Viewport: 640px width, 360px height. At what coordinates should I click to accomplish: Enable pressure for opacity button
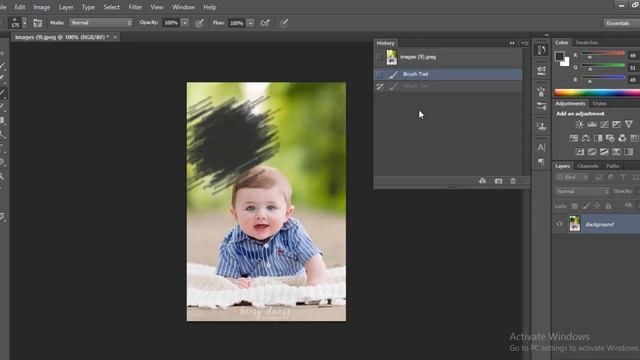coord(199,23)
